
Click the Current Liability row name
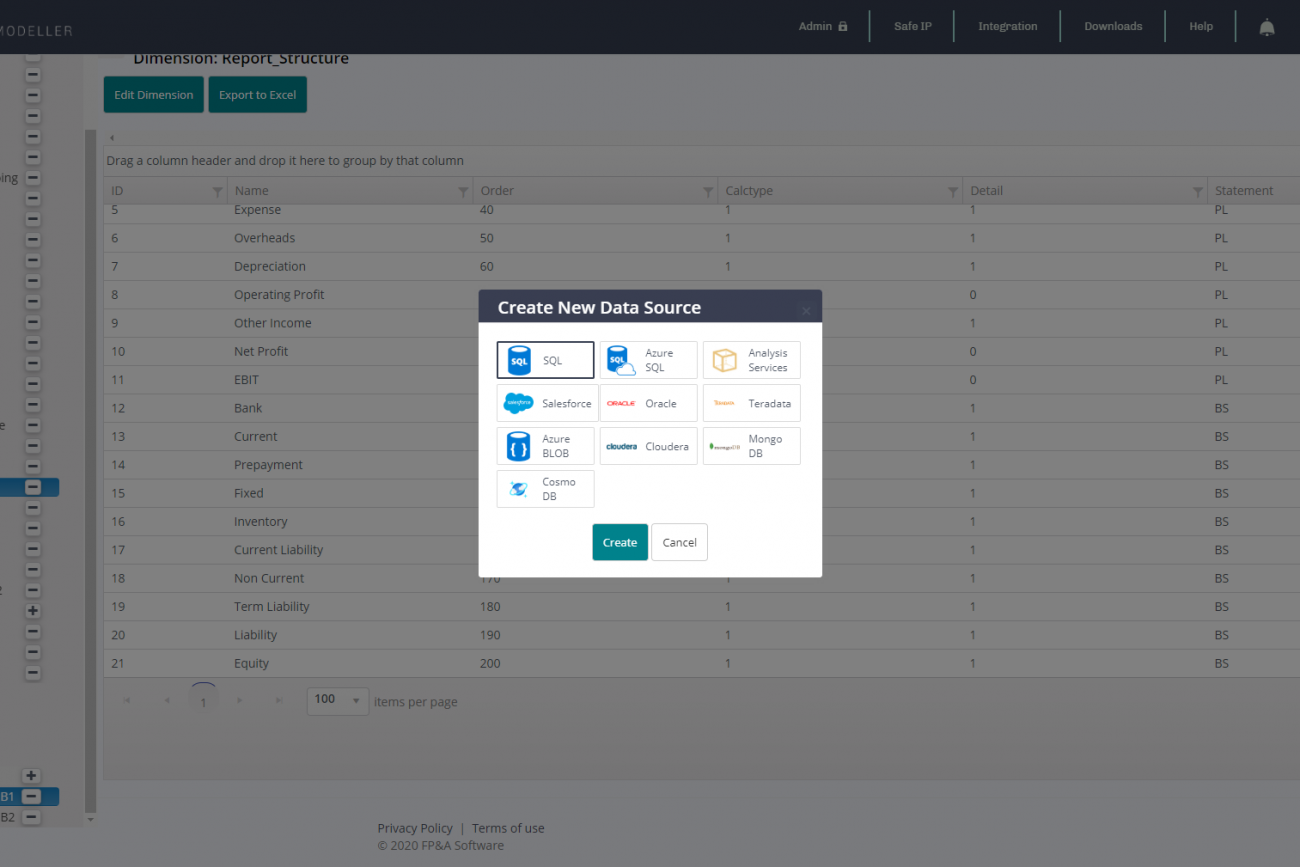(x=279, y=550)
